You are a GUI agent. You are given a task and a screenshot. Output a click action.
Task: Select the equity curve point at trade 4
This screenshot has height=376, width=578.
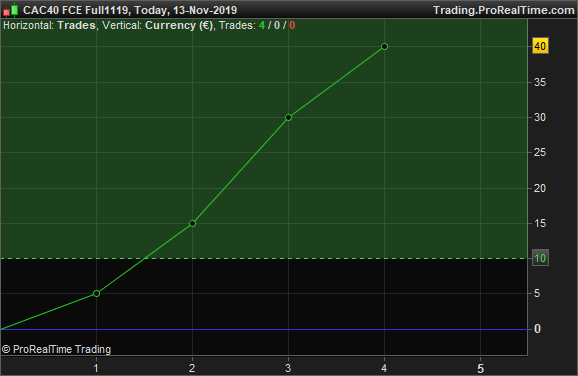[x=384, y=46]
